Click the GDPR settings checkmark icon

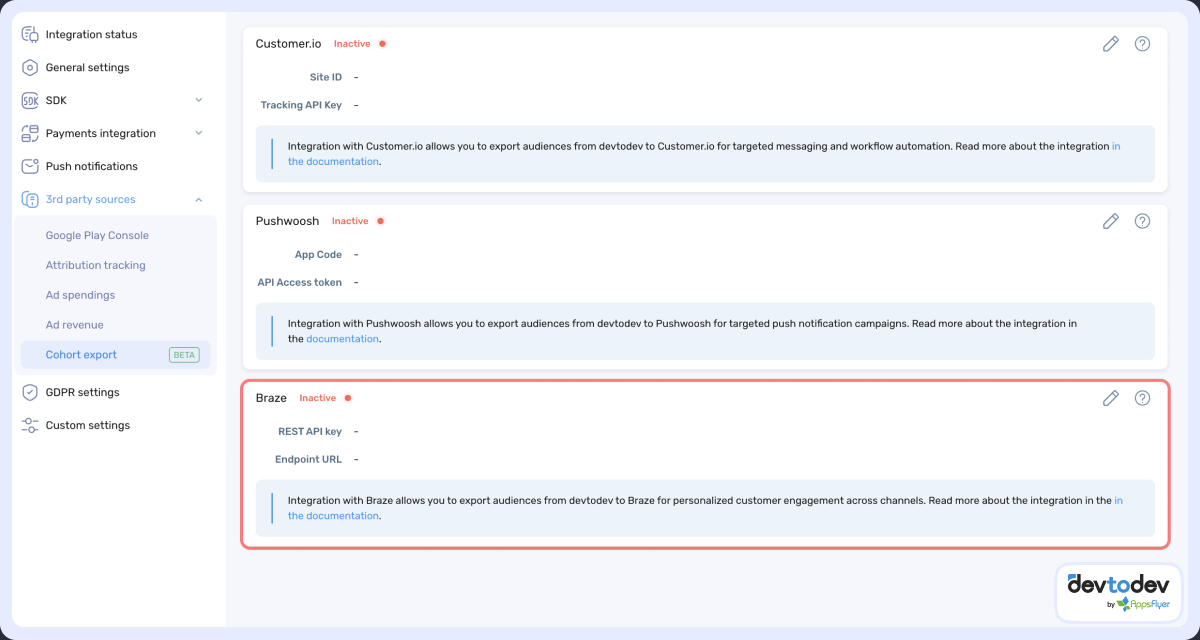tap(29, 392)
